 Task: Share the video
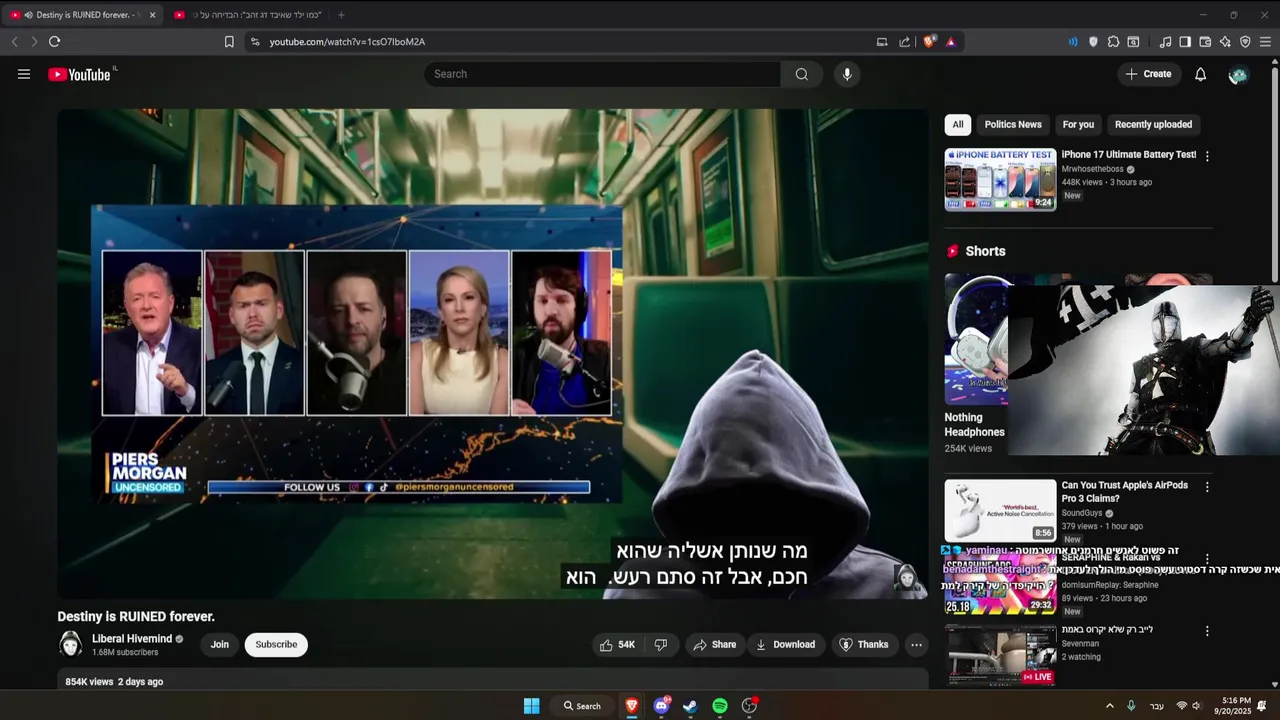click(714, 645)
